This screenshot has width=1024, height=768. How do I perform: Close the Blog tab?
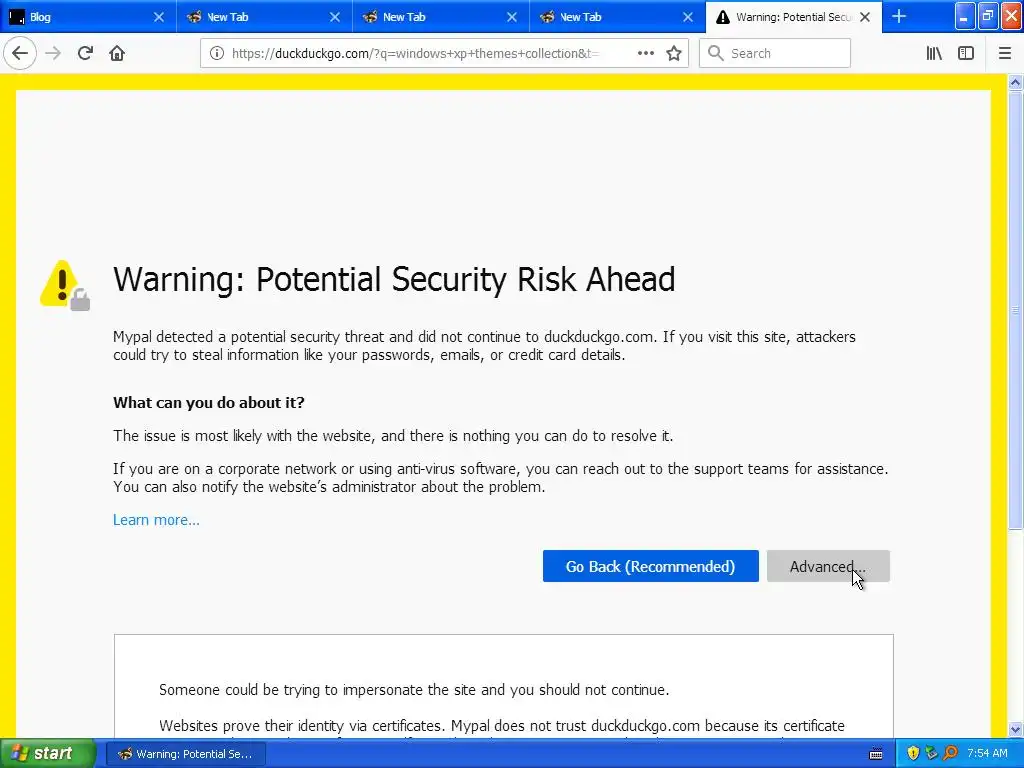point(159,17)
